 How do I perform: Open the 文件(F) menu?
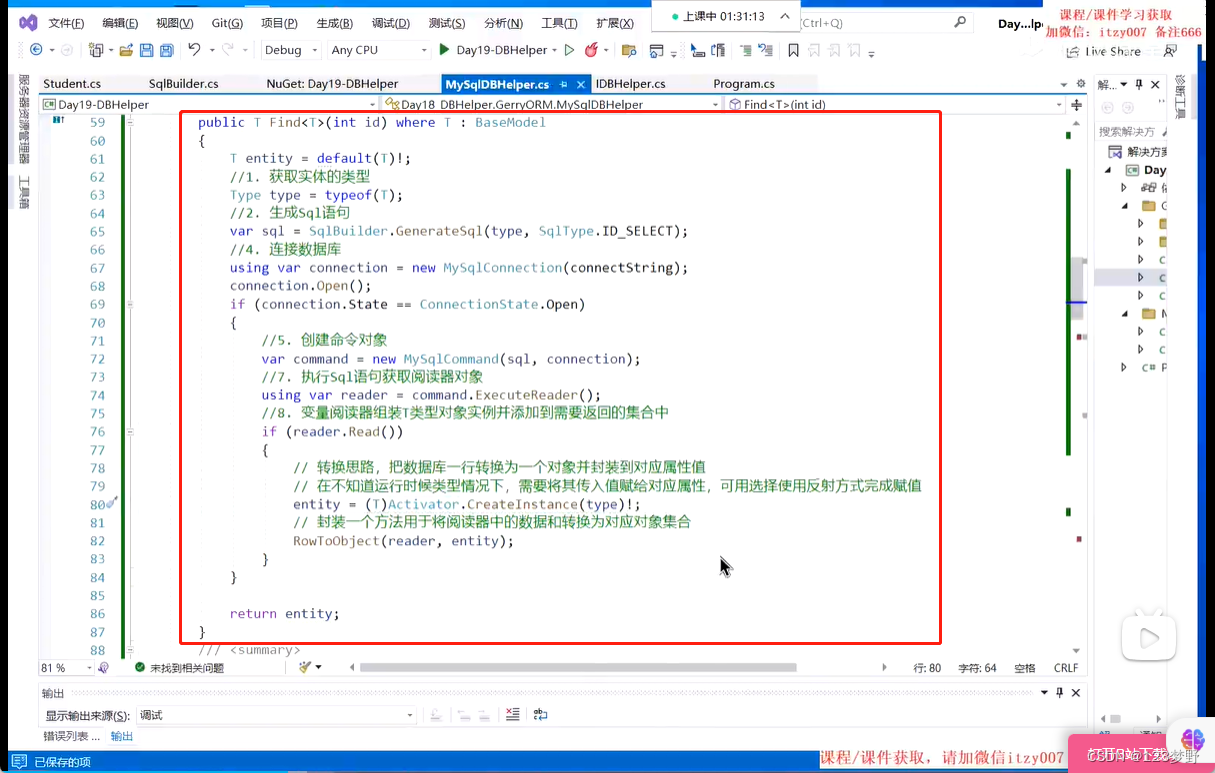point(66,23)
